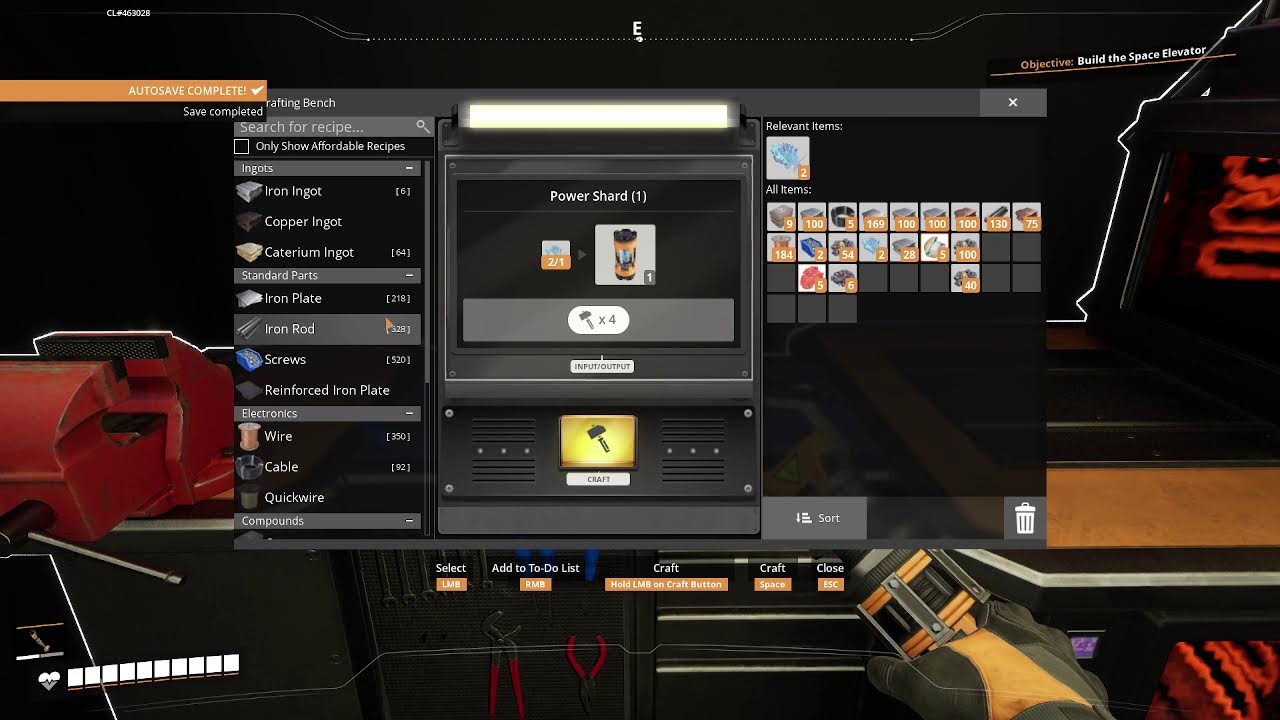Collapse the Compounds category

tap(409, 520)
